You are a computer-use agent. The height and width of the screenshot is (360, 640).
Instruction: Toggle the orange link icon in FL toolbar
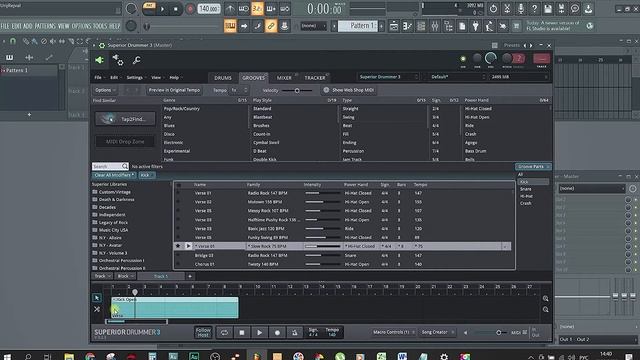(x=271, y=26)
